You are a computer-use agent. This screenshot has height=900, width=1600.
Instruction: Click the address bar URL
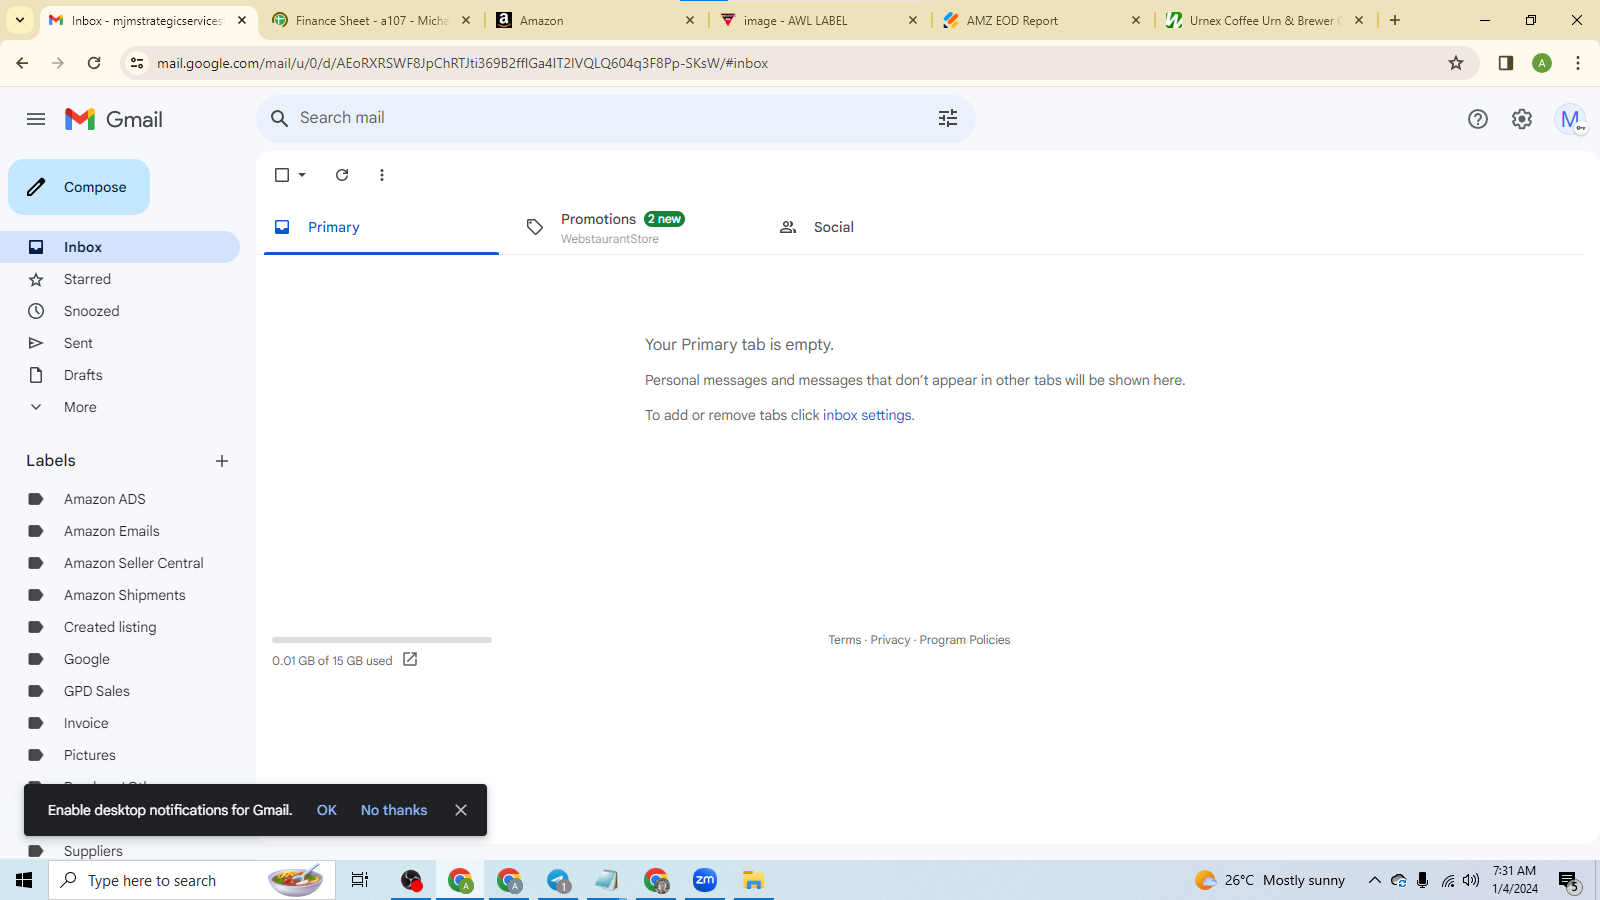coord(462,63)
